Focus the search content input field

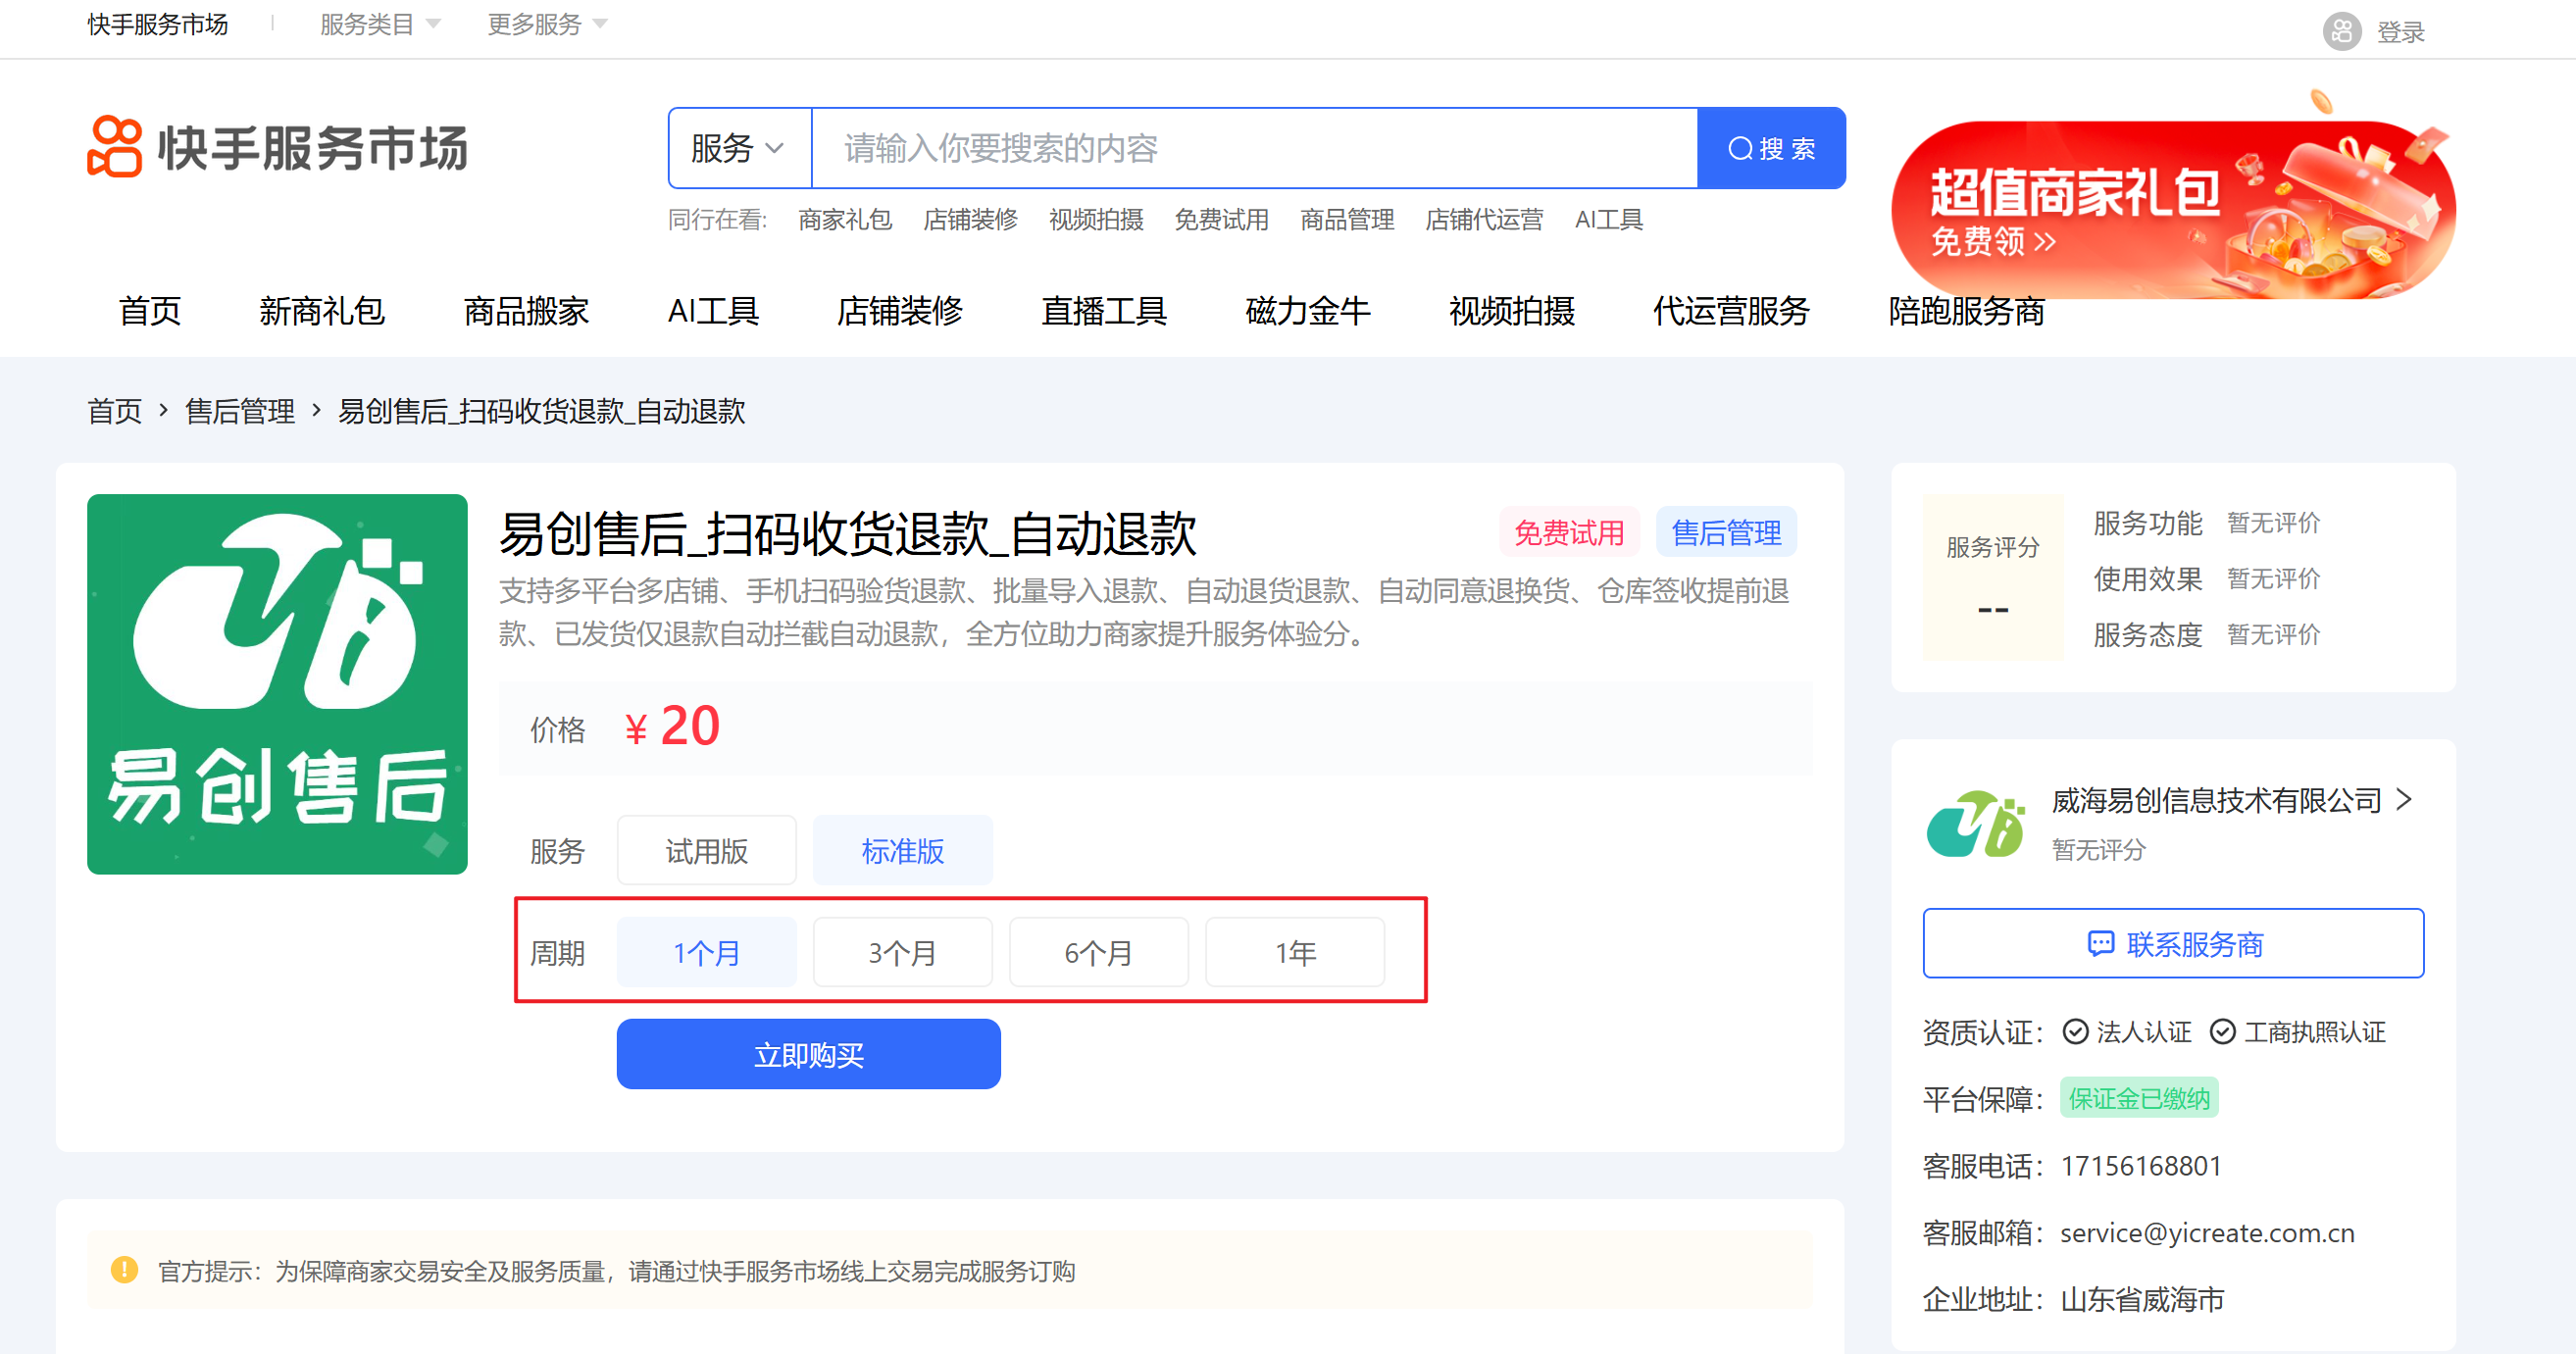[1254, 148]
